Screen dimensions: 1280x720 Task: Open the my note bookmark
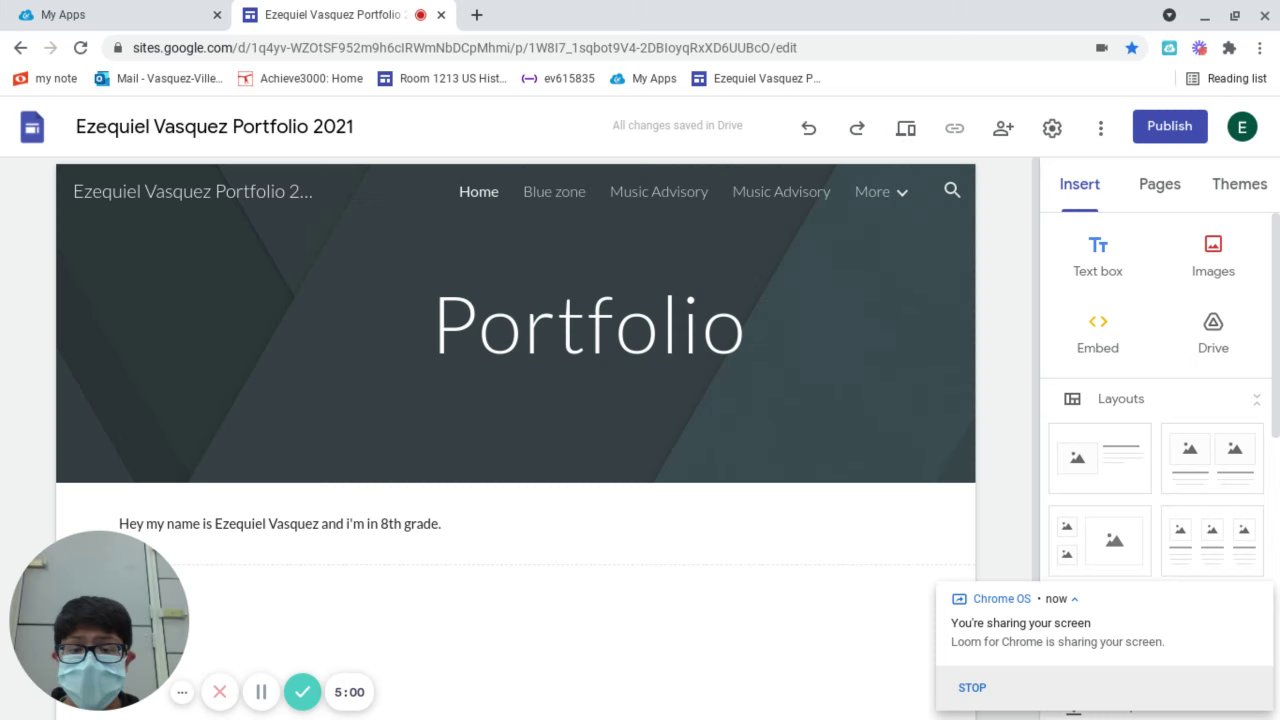point(46,78)
